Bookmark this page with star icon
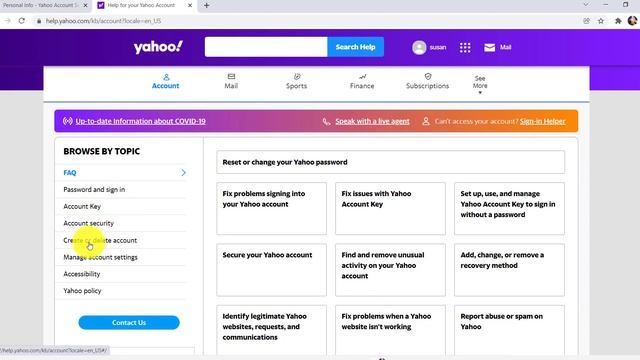The width and height of the screenshot is (640, 360). pyautogui.click(x=601, y=21)
